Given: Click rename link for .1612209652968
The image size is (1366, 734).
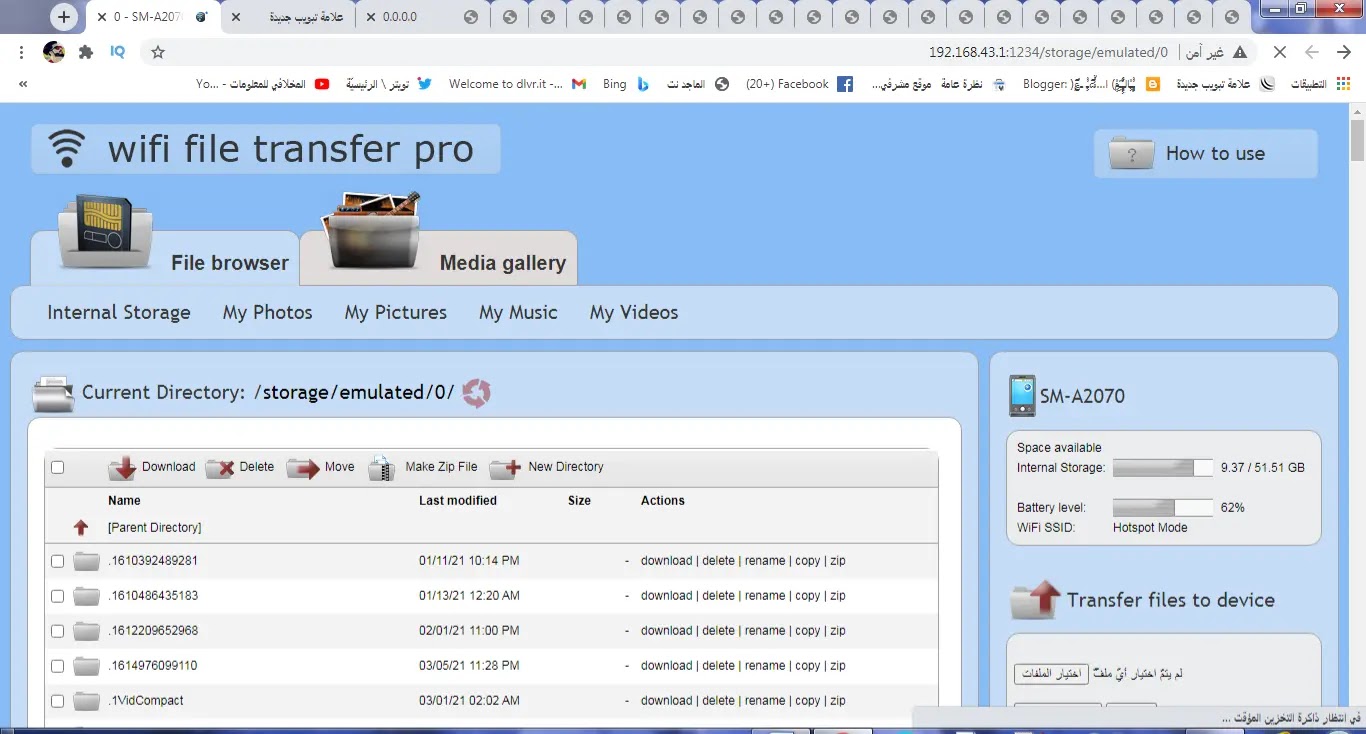Looking at the screenshot, I should tap(765, 631).
